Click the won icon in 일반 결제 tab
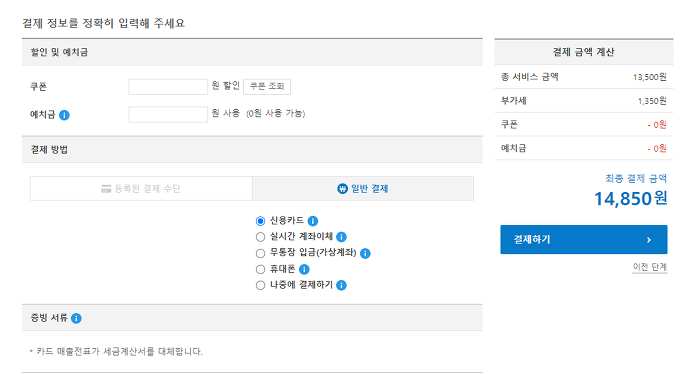Image resolution: width=700 pixels, height=374 pixels. (x=342, y=189)
